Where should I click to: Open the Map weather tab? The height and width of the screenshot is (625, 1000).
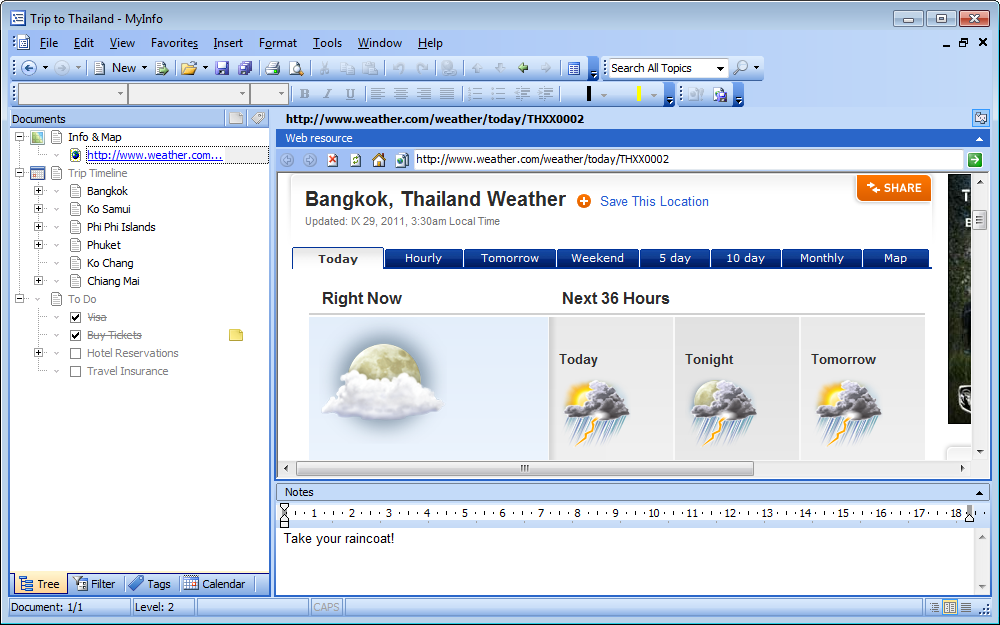coord(895,258)
